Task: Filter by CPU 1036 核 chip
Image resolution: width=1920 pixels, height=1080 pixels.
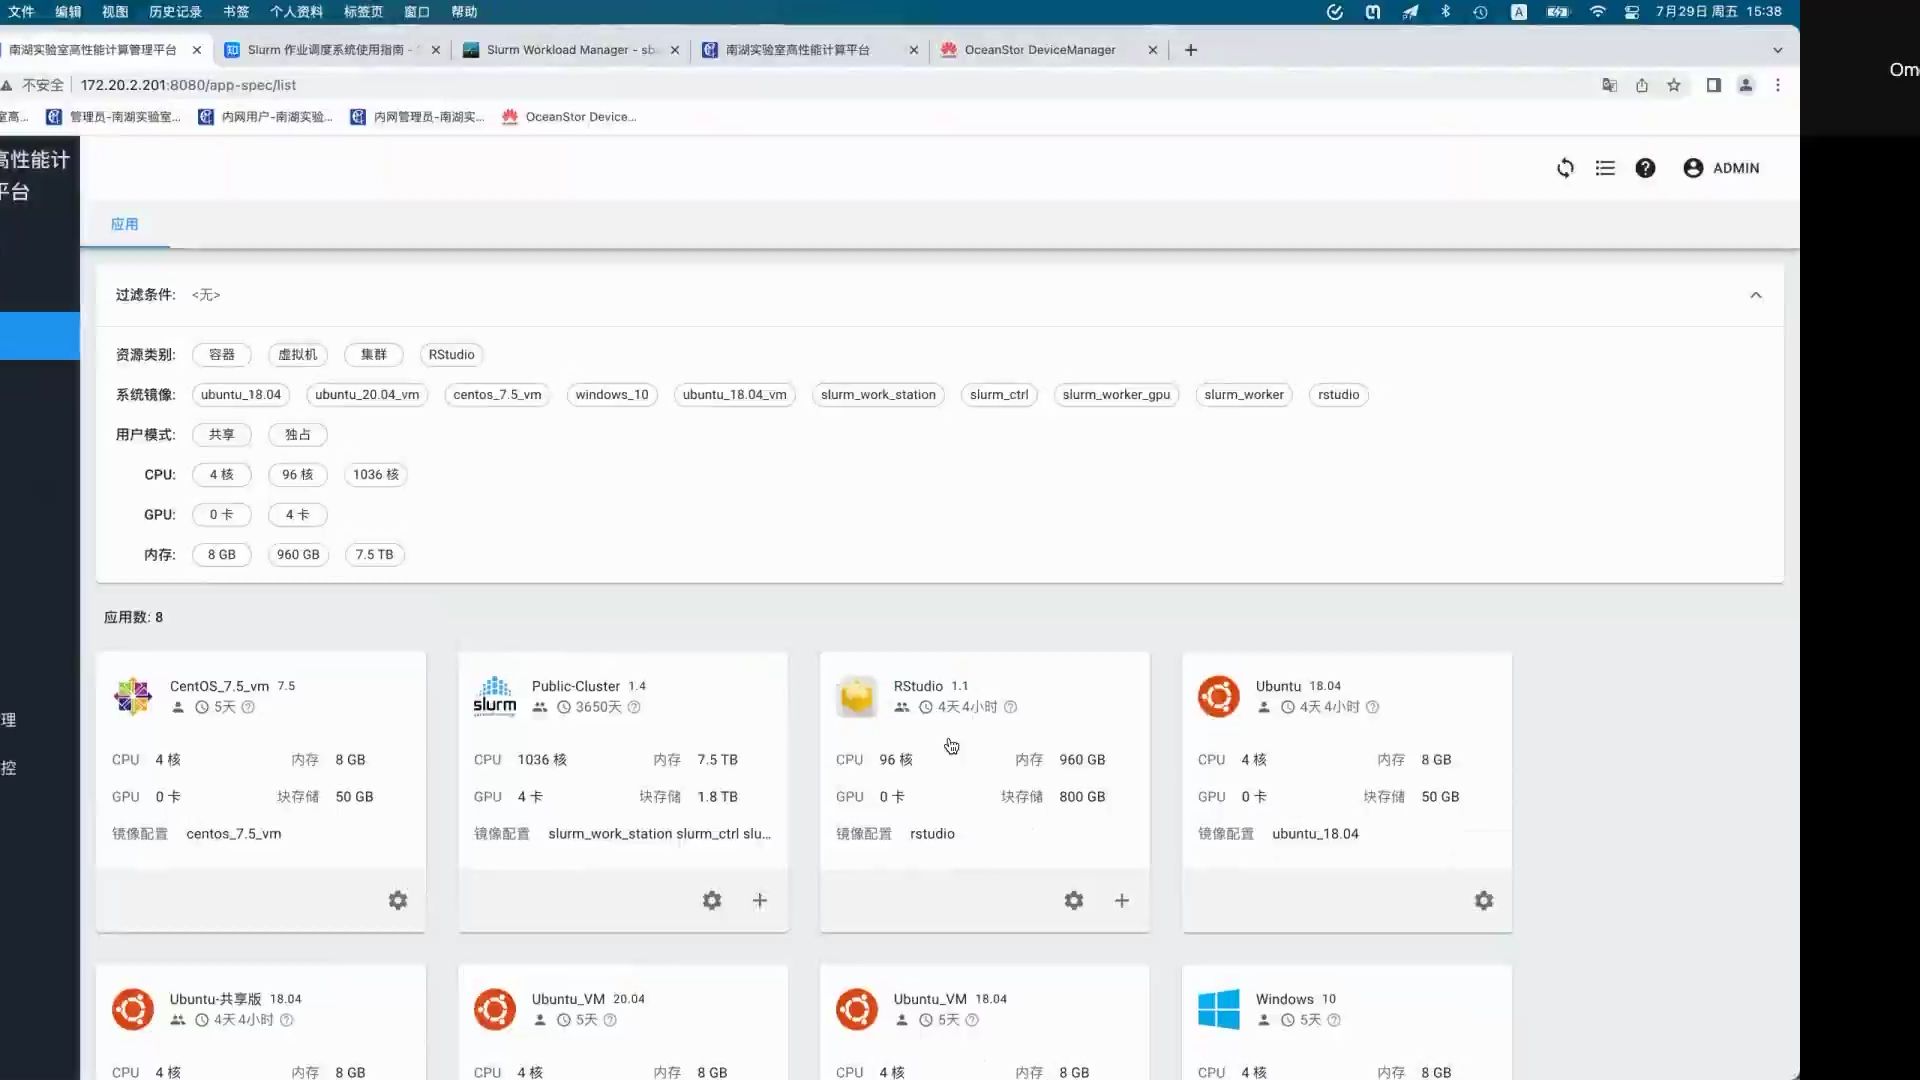Action: click(x=376, y=474)
